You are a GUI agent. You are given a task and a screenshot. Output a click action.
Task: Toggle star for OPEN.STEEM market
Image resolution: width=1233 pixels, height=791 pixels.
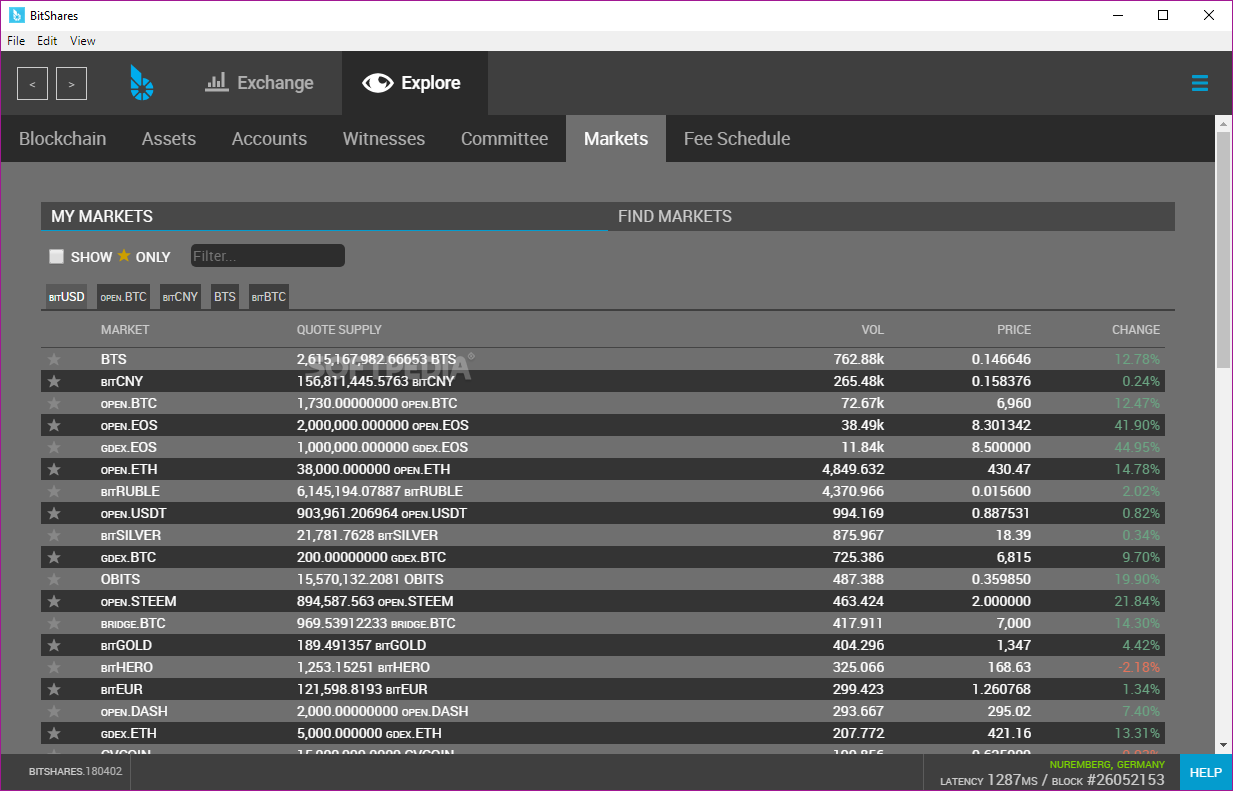[x=54, y=601]
